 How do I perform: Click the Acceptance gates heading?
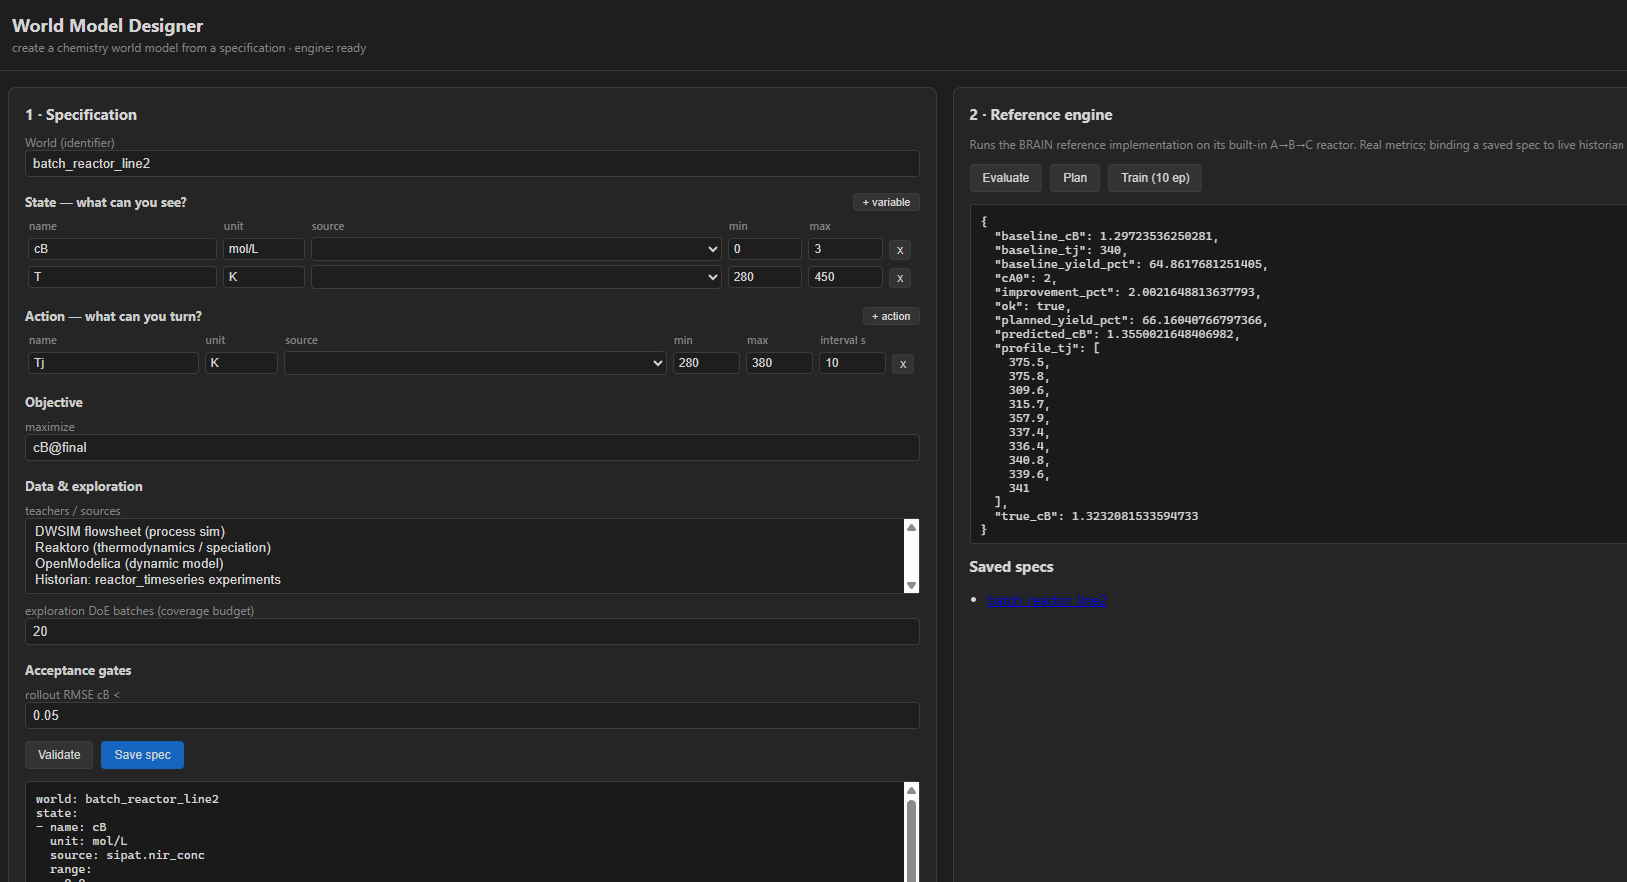click(x=78, y=671)
